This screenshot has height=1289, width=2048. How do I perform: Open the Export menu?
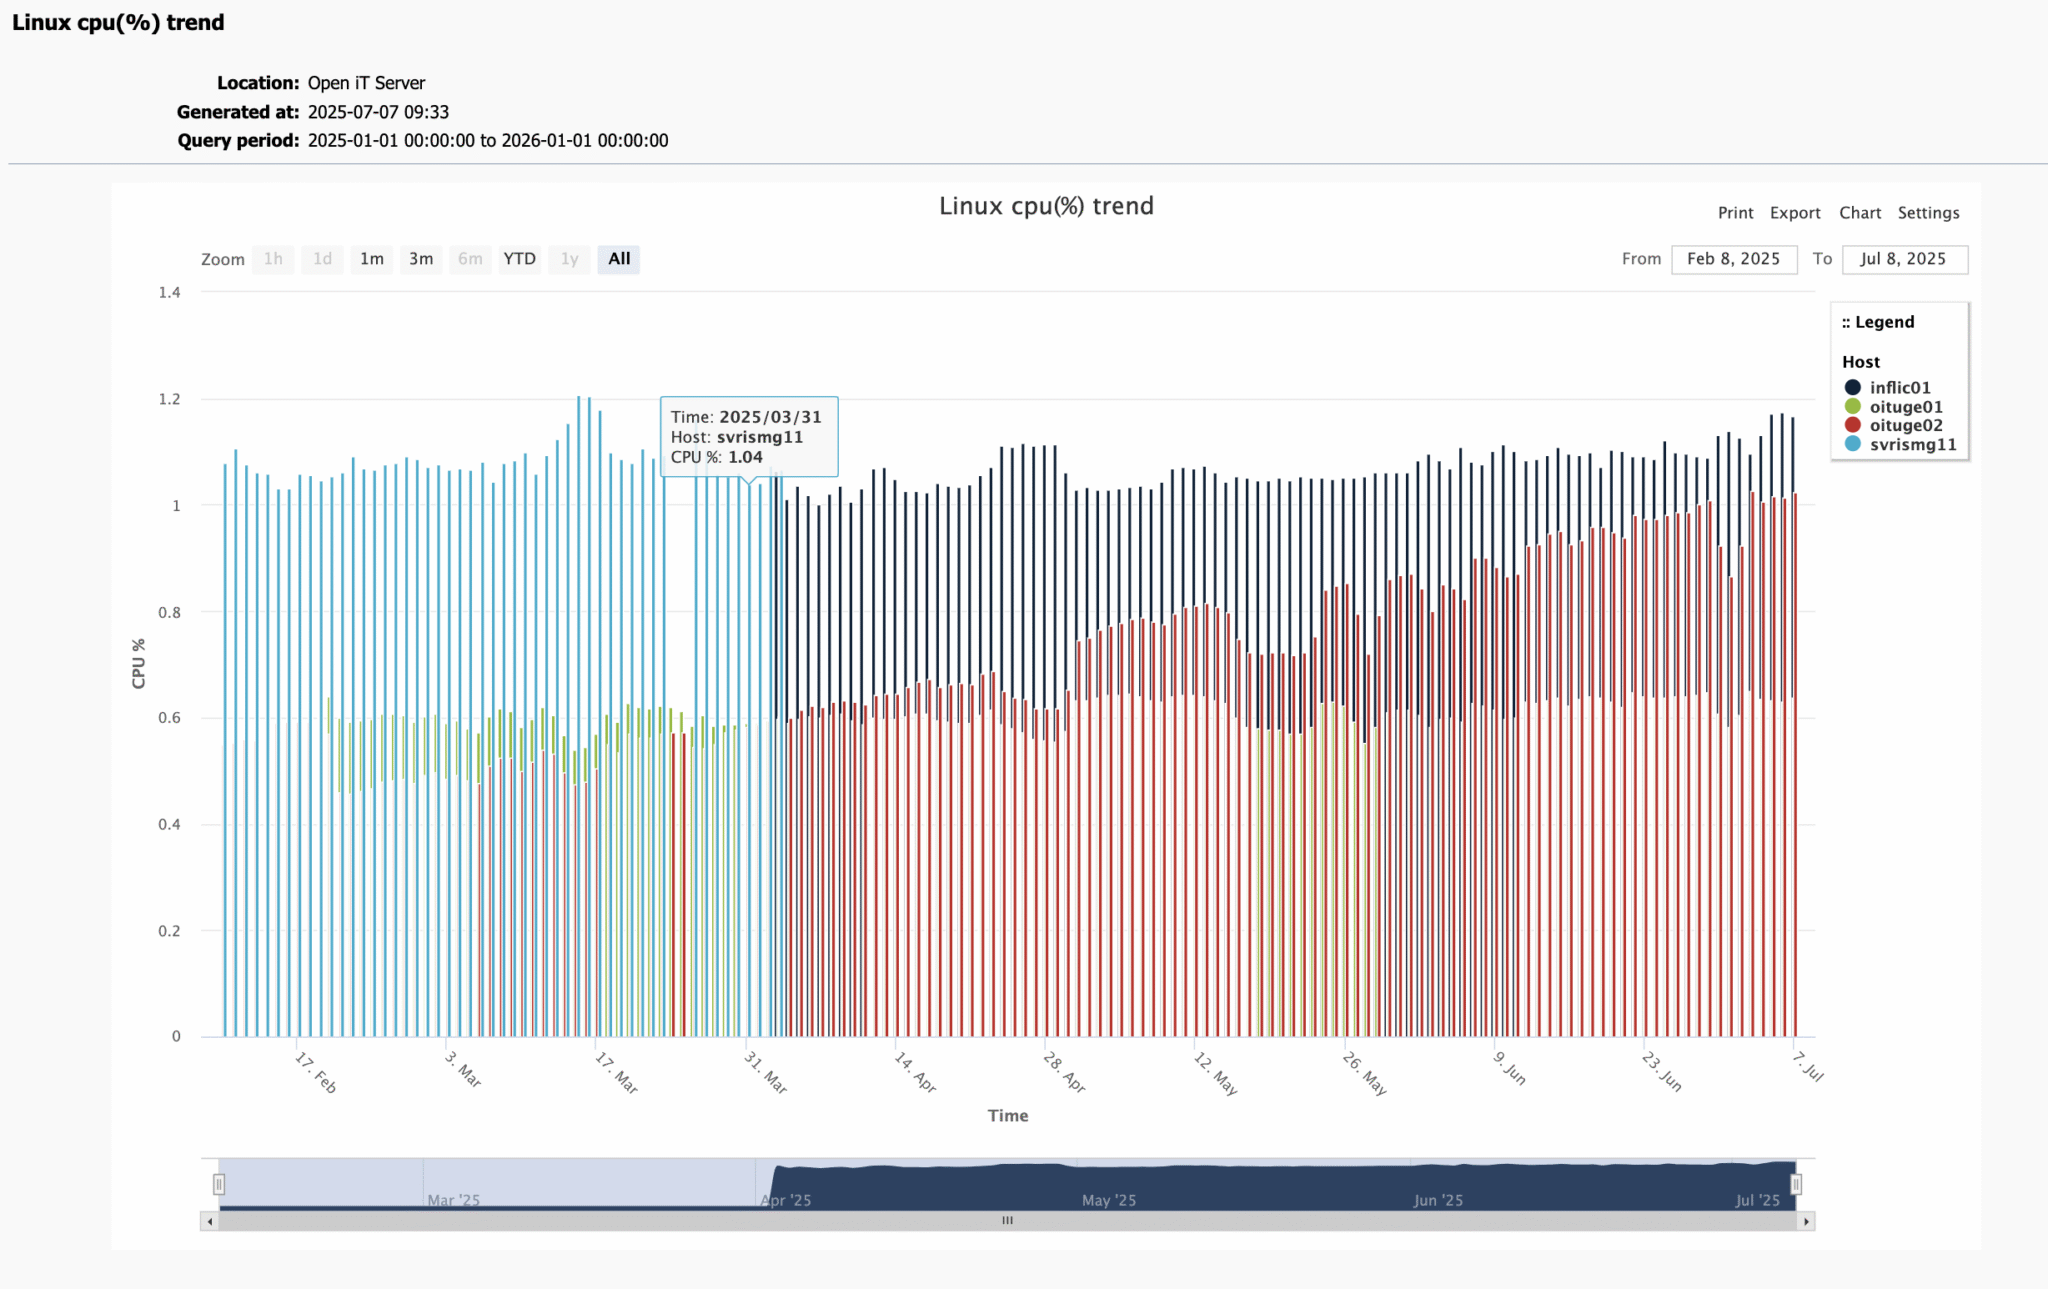pyautogui.click(x=1795, y=213)
